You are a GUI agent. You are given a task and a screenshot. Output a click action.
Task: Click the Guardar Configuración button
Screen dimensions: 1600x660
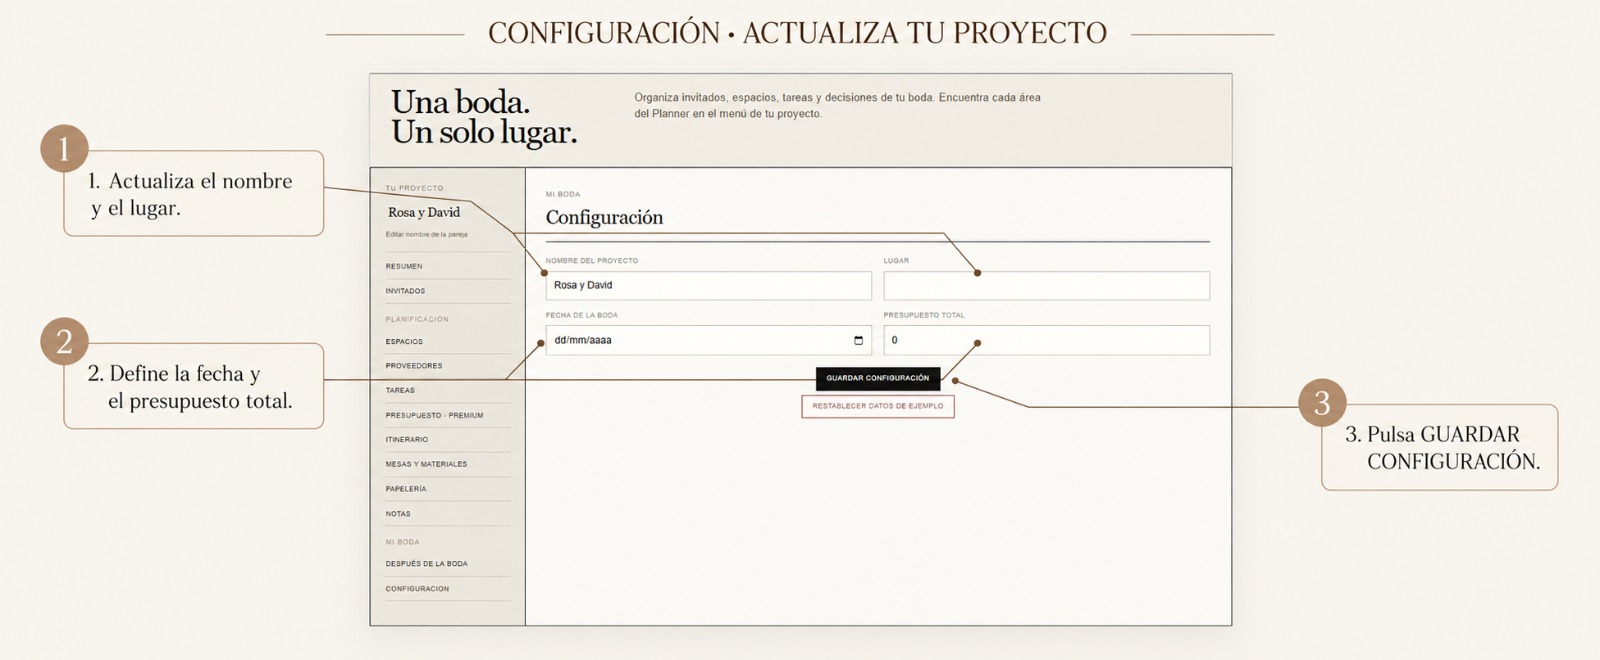point(878,378)
